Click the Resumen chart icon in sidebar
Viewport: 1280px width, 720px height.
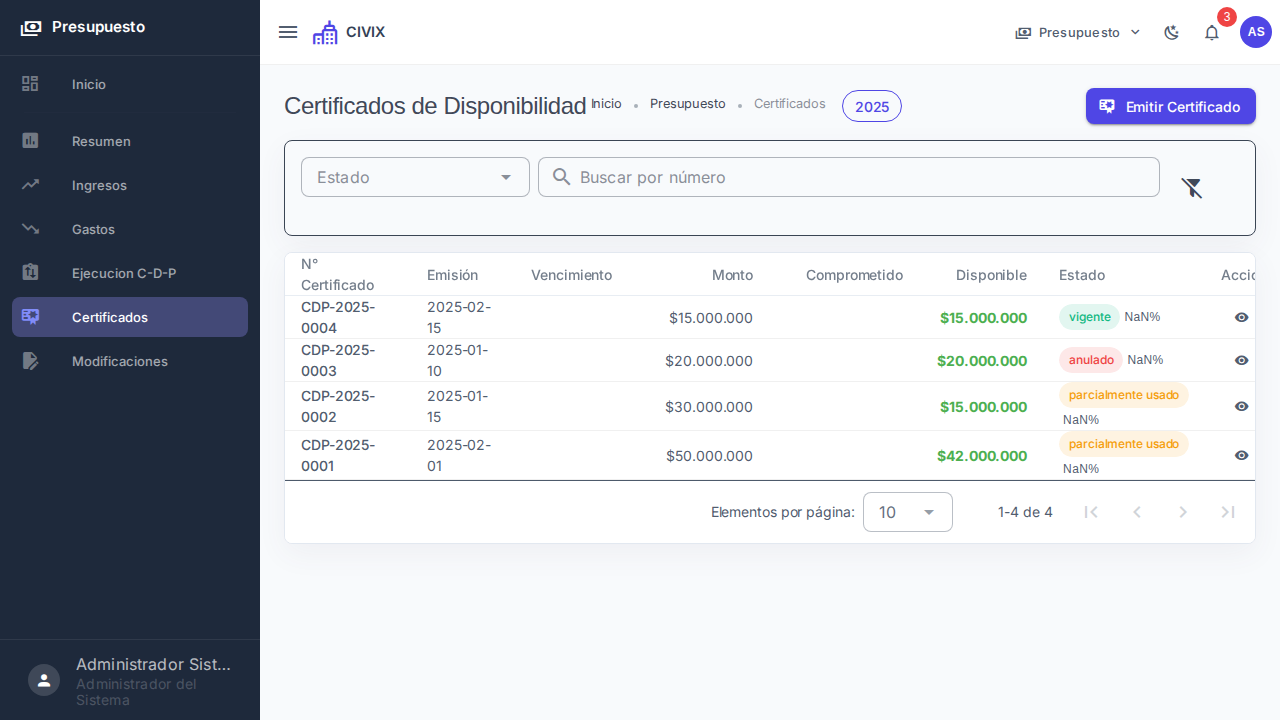(x=30, y=141)
